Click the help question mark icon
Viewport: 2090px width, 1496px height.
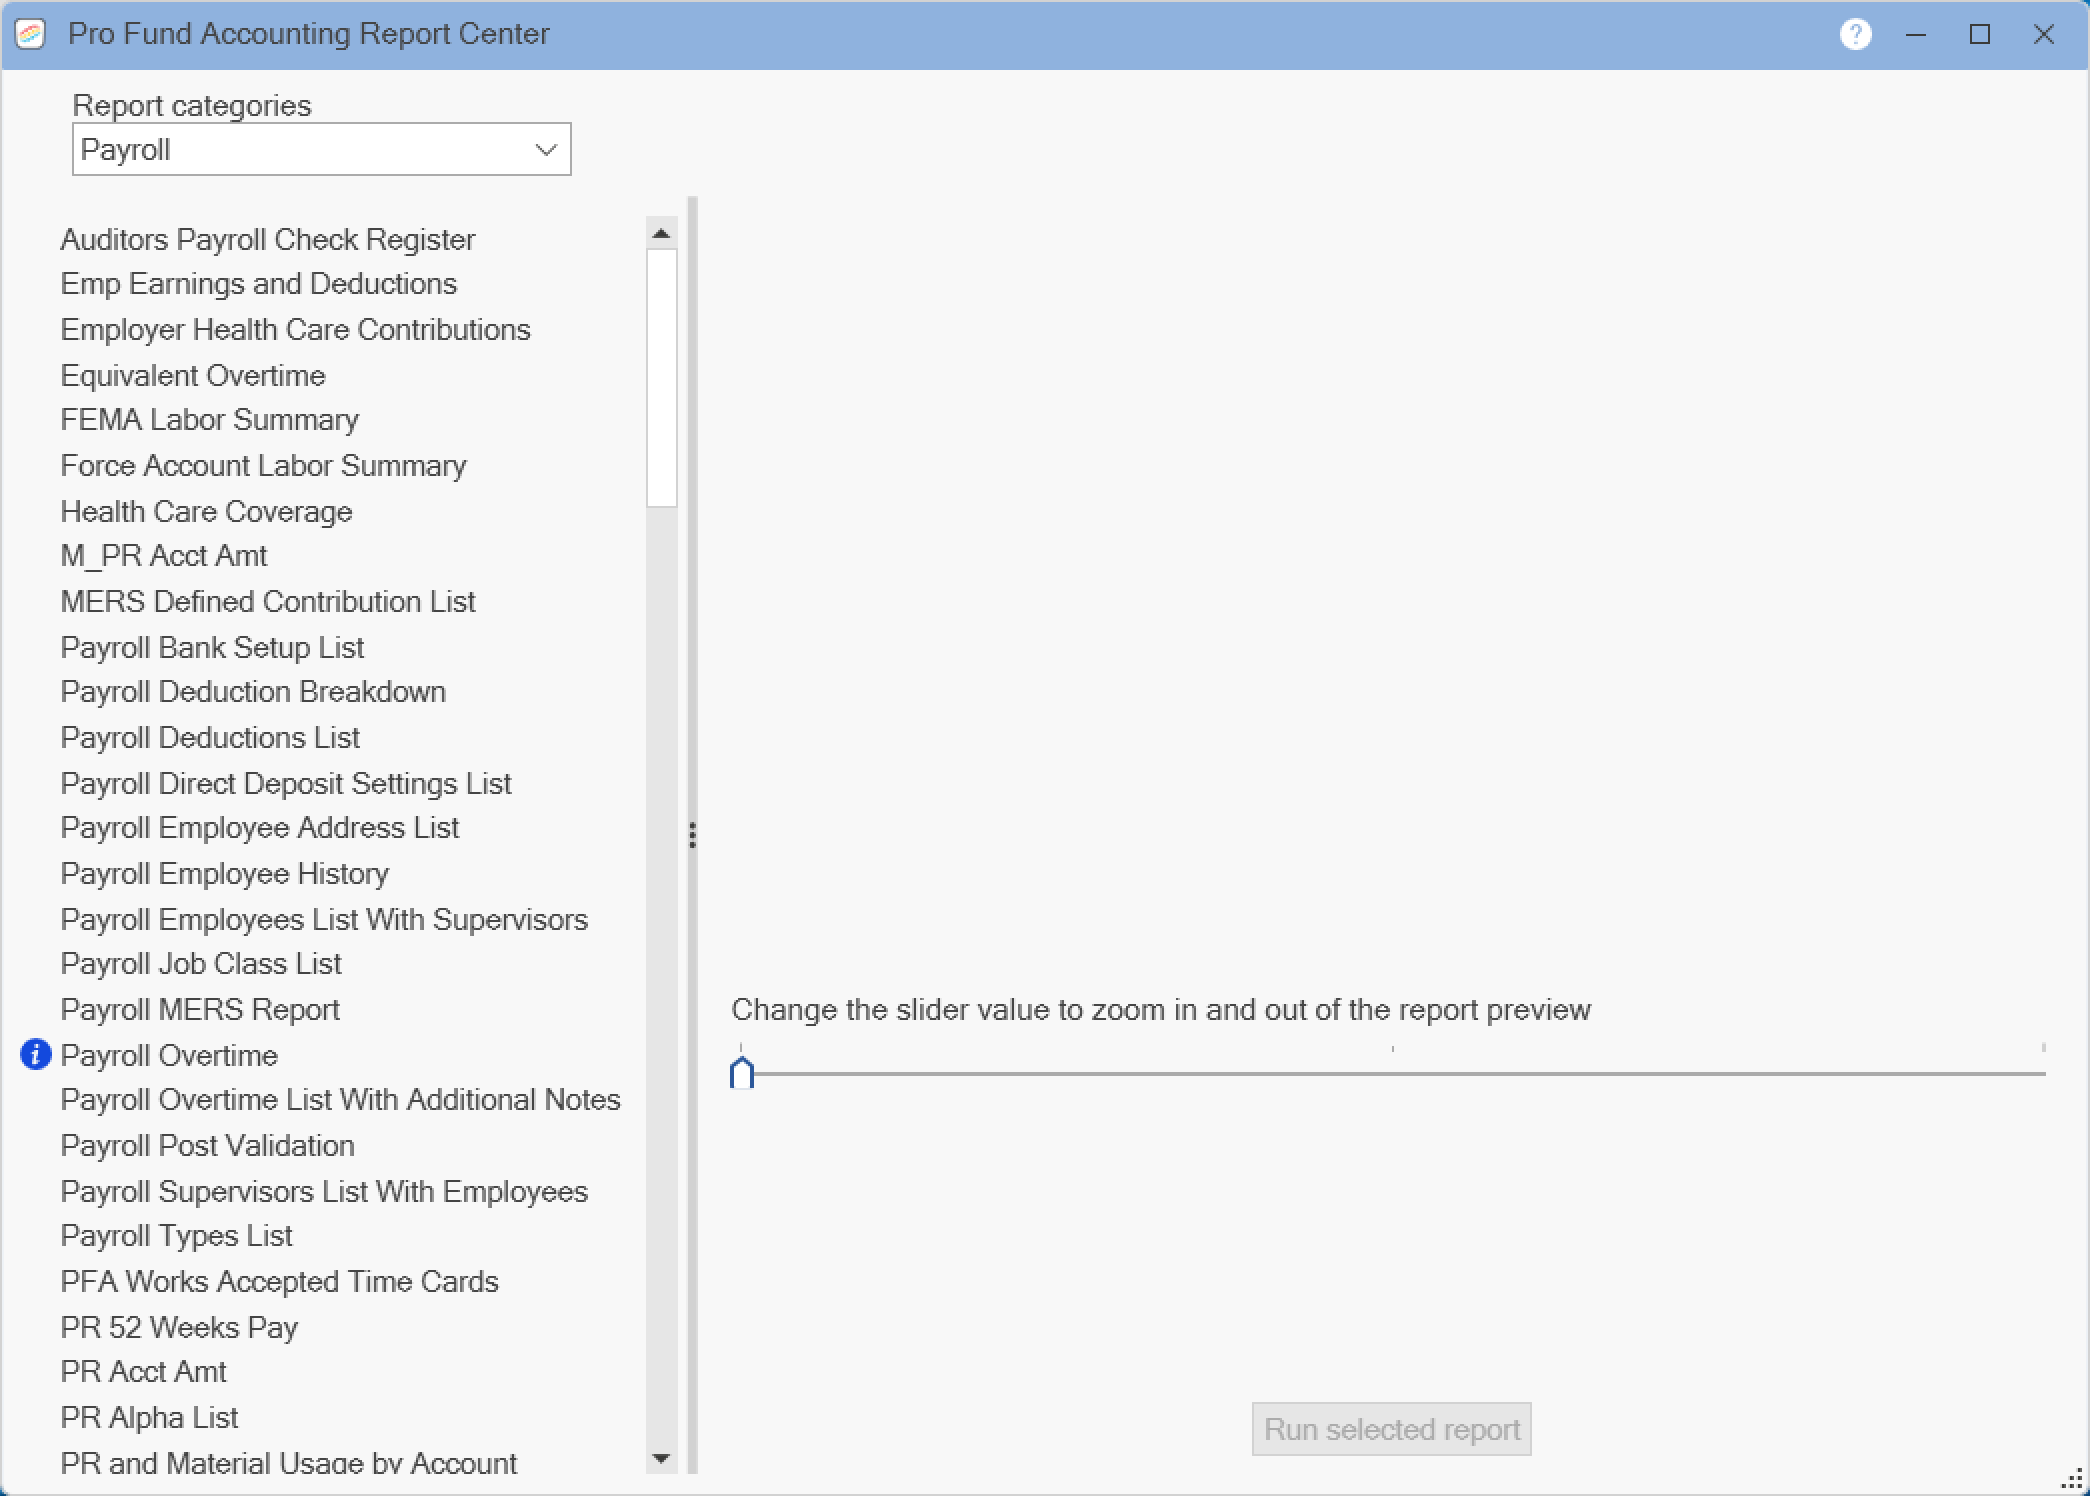click(x=1855, y=34)
